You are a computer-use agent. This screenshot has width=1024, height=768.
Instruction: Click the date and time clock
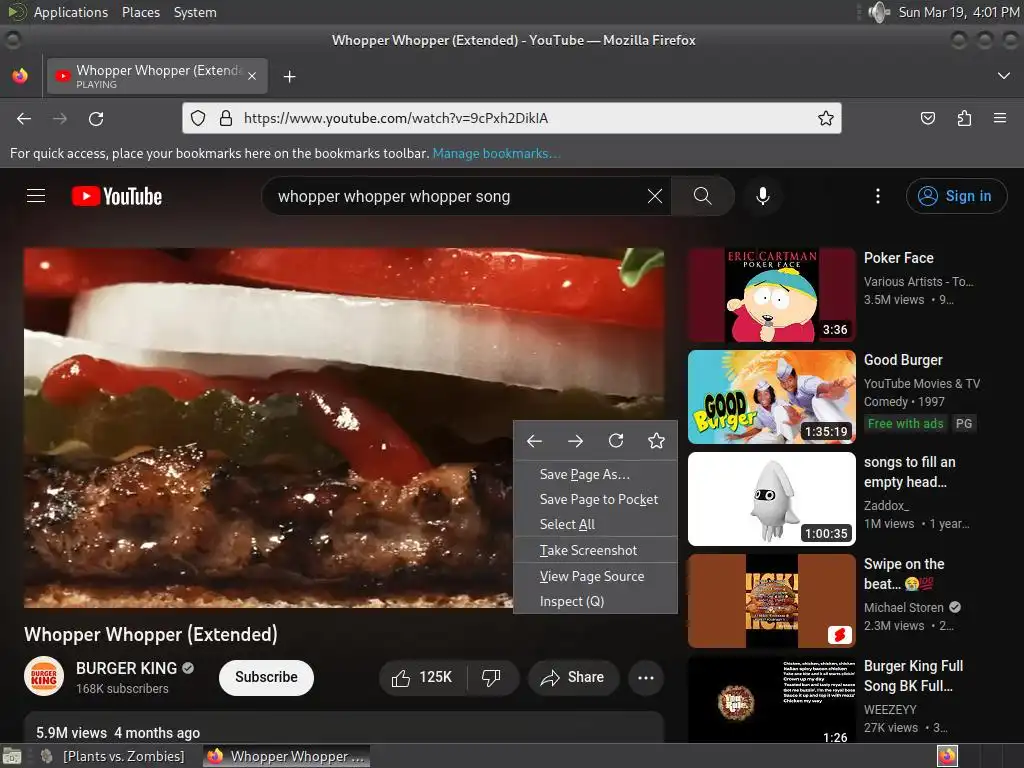958,12
